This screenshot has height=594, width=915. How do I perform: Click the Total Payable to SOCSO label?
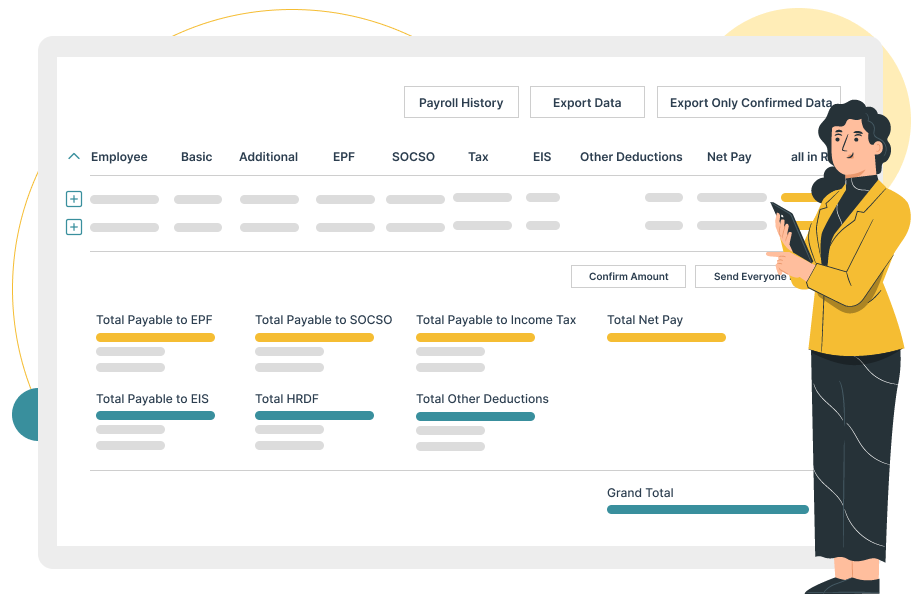323,320
